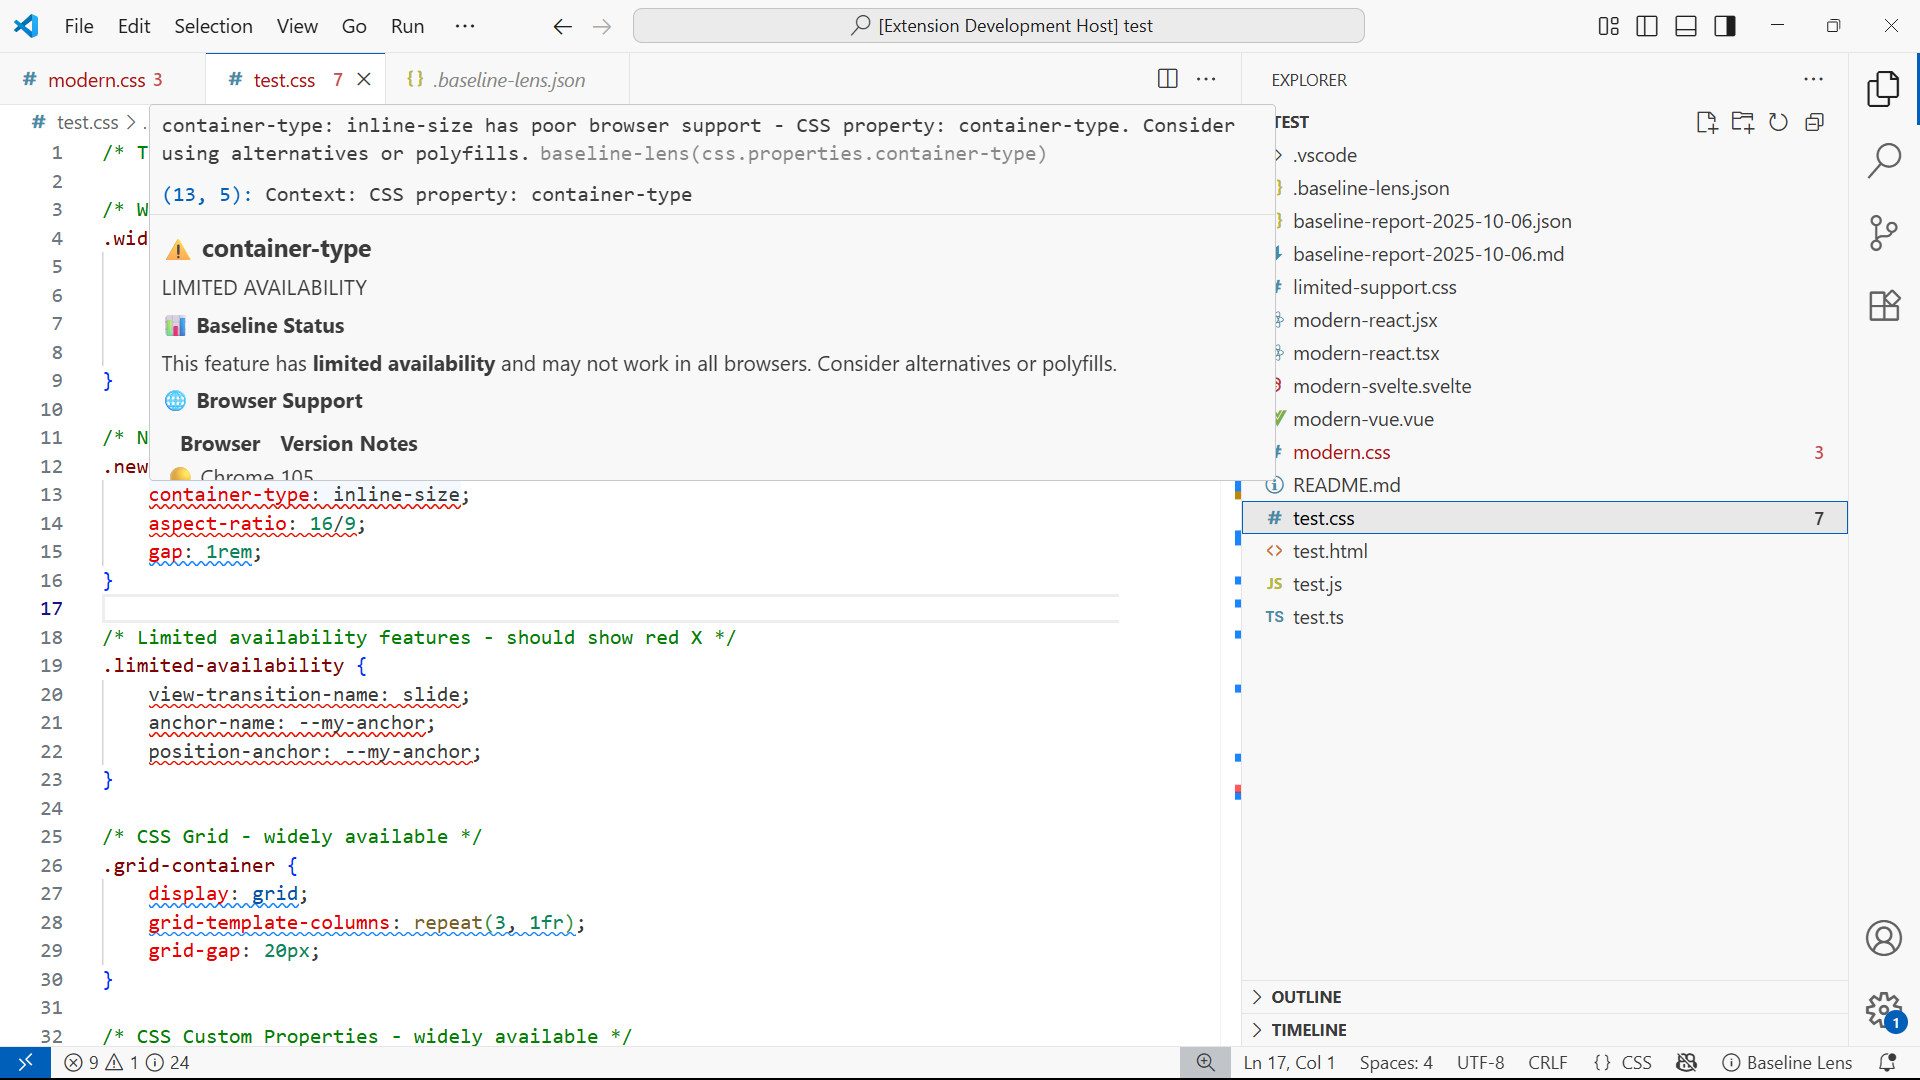
Task: Expand the .vscode folder
Action: pyautogui.click(x=1324, y=155)
